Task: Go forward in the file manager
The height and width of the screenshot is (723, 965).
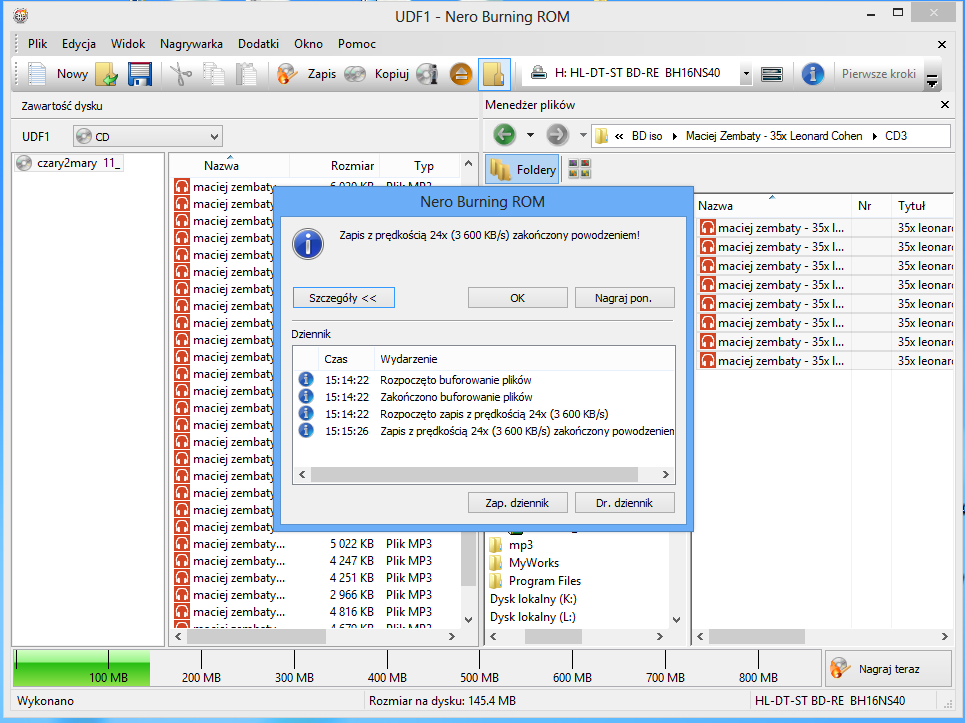Action: [557, 135]
